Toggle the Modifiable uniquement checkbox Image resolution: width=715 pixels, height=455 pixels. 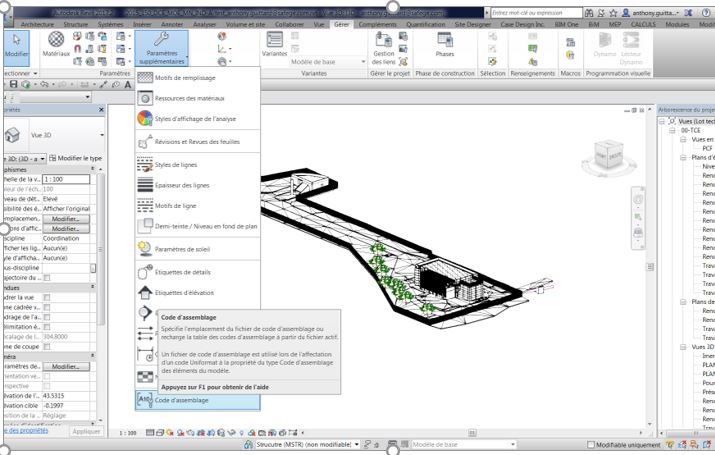(593, 444)
